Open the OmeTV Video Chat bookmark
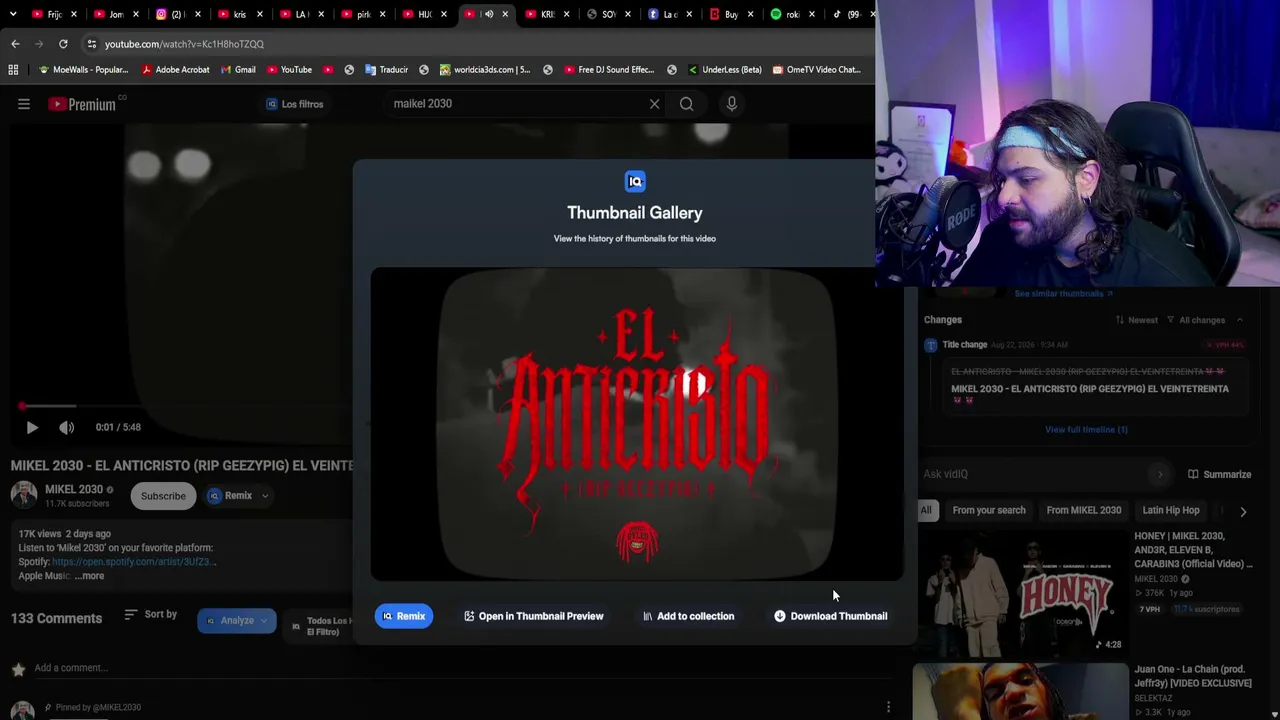Viewport: 1280px width, 720px height. tap(815, 70)
